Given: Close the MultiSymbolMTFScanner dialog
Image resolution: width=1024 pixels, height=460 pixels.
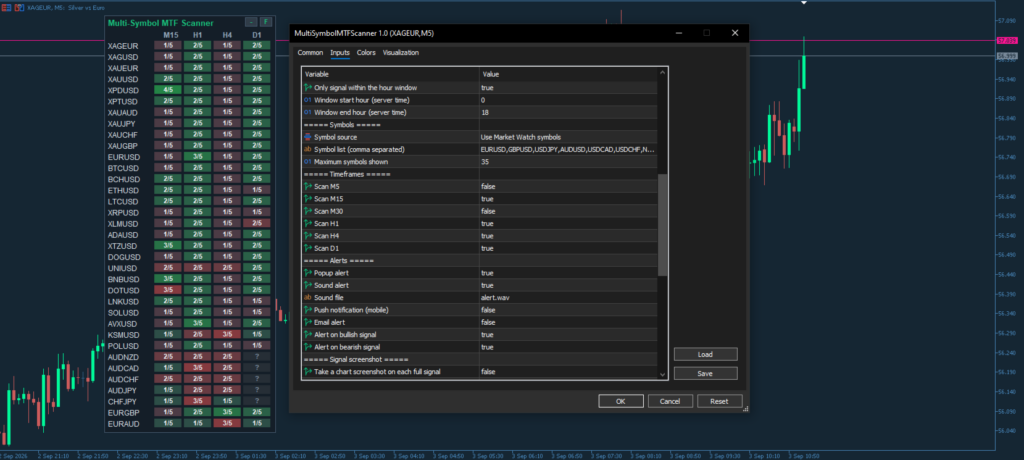Looking at the screenshot, I should point(735,33).
